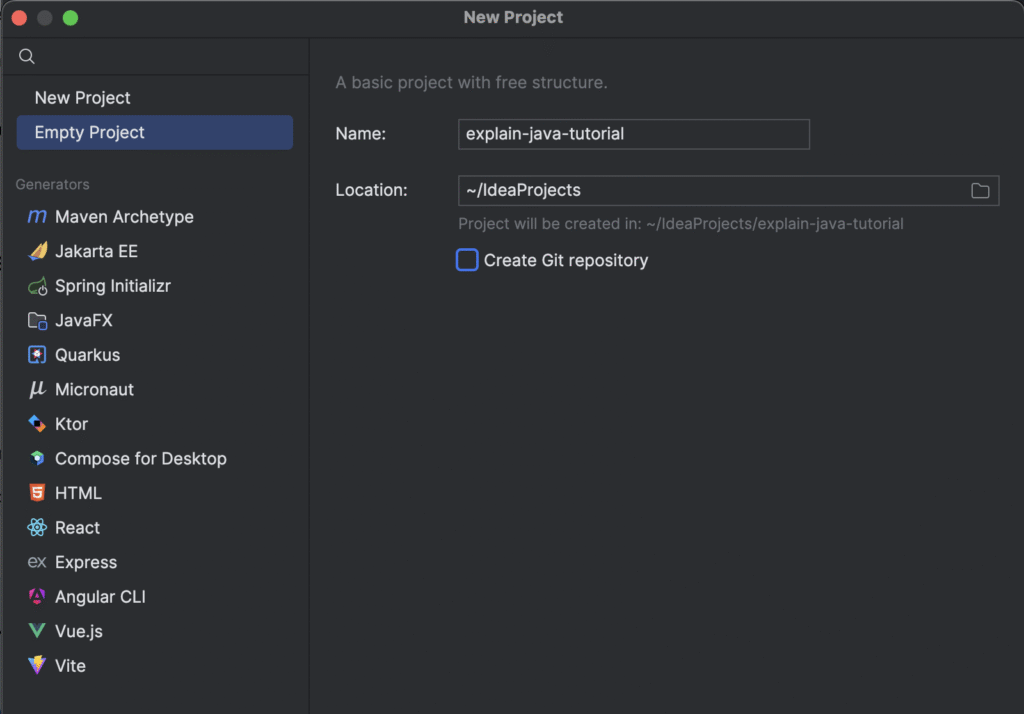The width and height of the screenshot is (1024, 714).
Task: Select the React atom icon
Action: (x=37, y=528)
